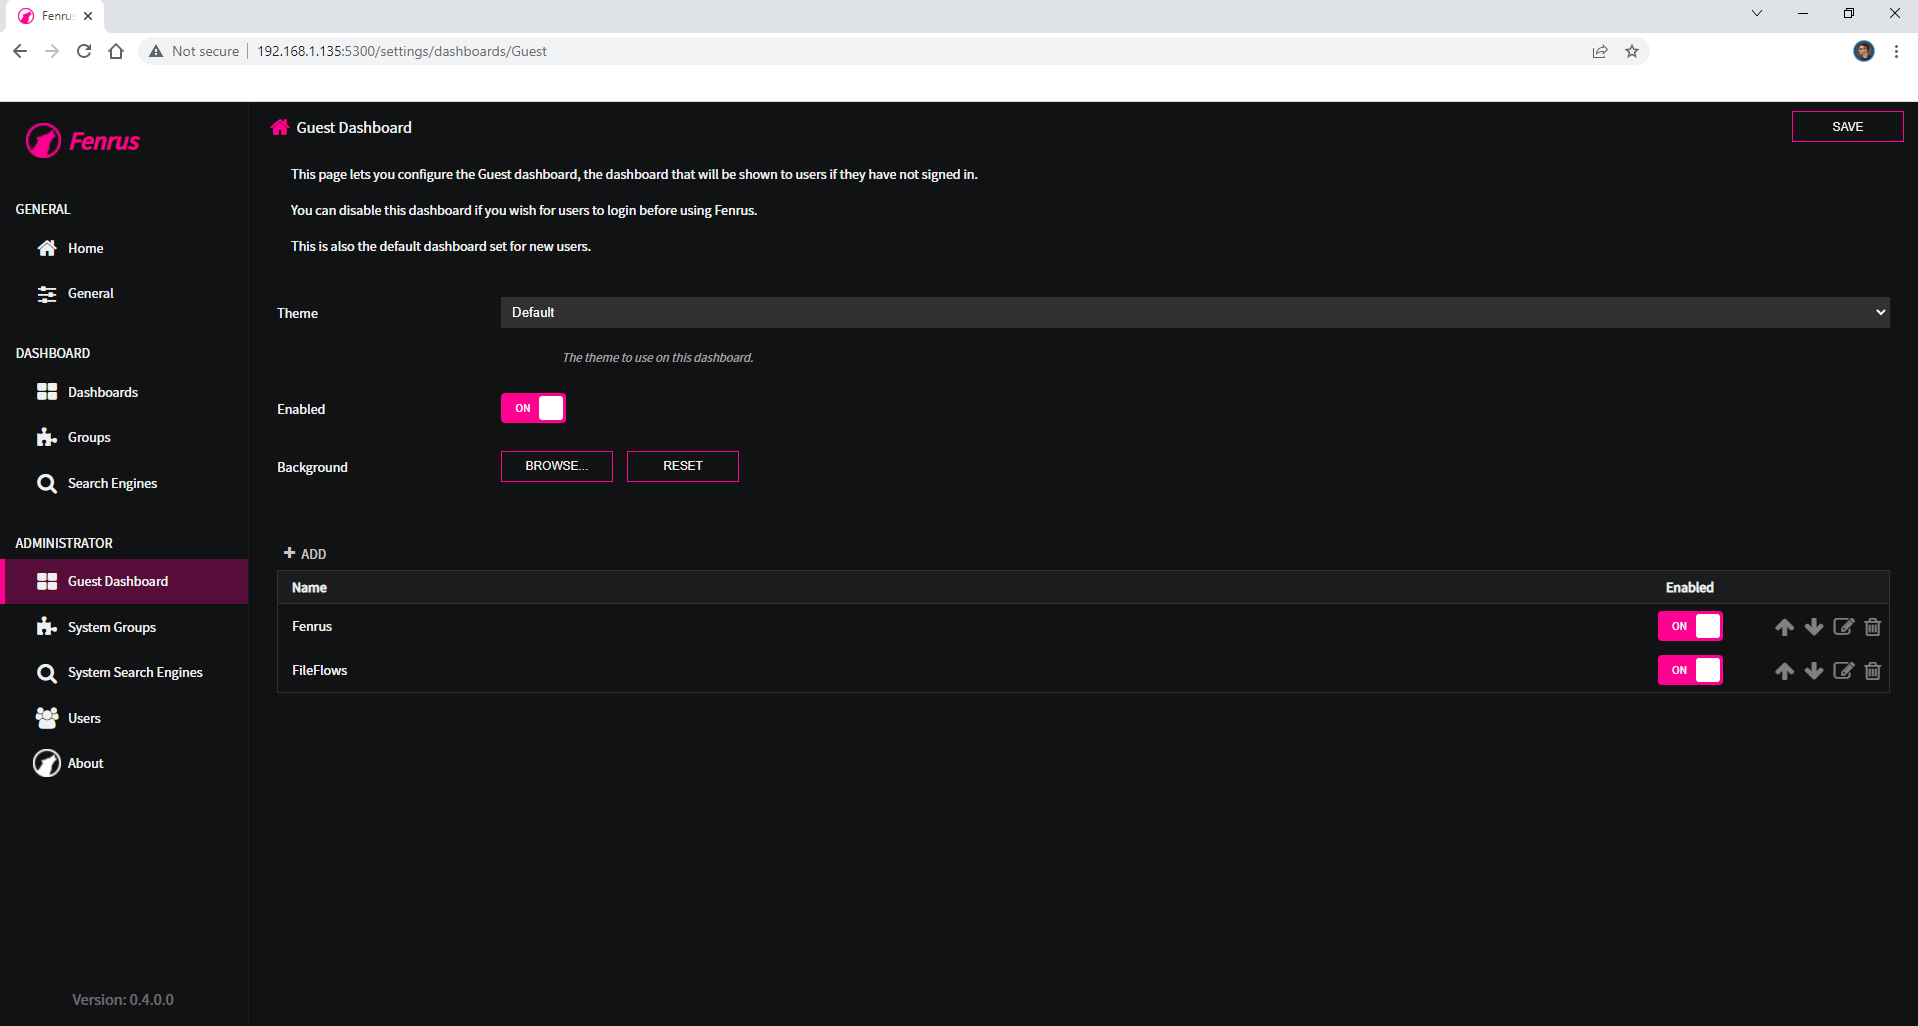Move the FileFlows group up with arrow

click(1784, 671)
